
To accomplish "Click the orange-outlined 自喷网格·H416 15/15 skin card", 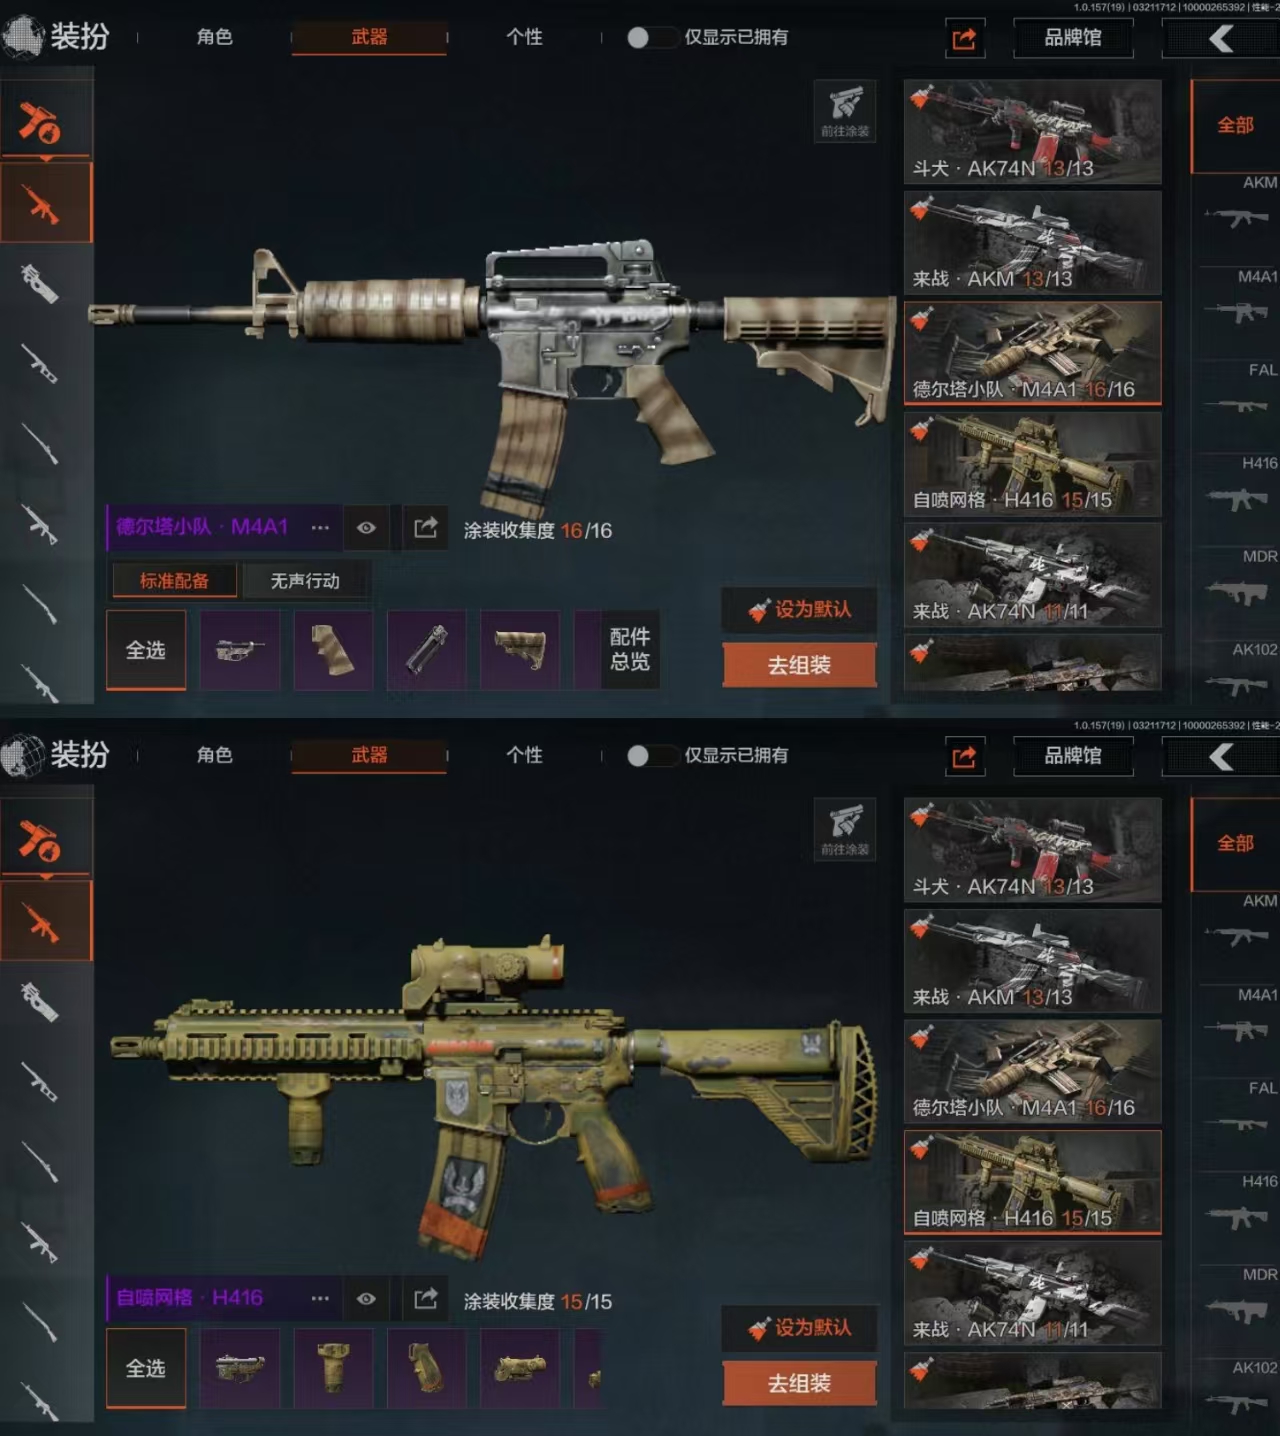I will tap(1033, 1182).
